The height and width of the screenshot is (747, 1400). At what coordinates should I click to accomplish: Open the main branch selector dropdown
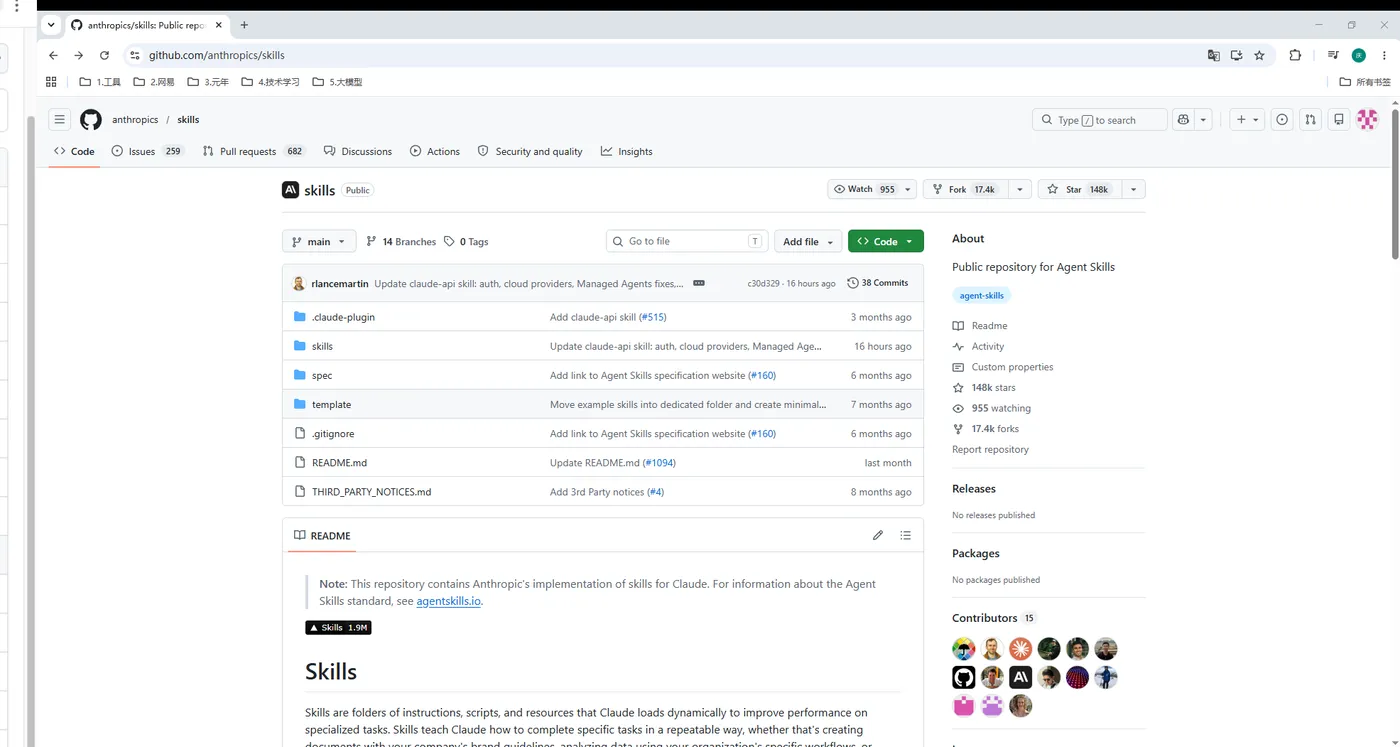[x=319, y=241]
